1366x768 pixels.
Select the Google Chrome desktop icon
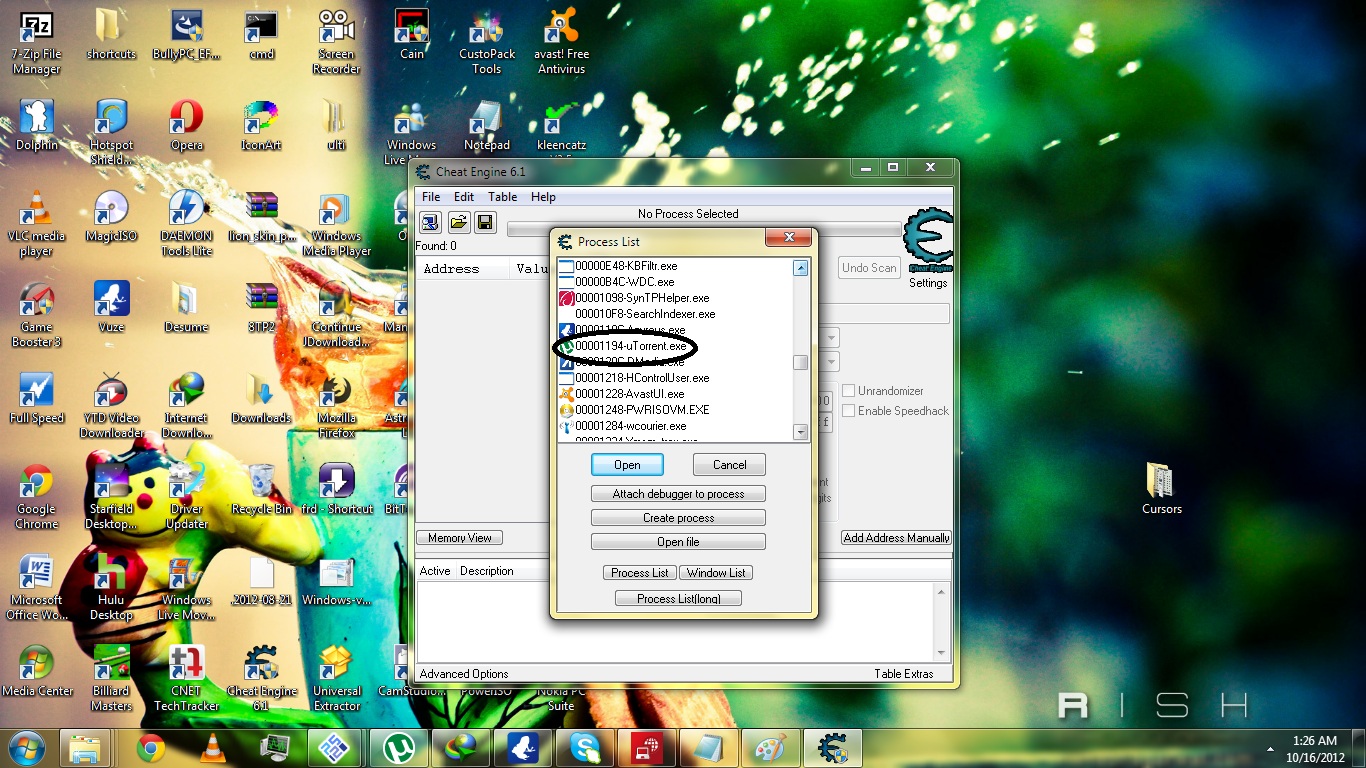[36, 498]
